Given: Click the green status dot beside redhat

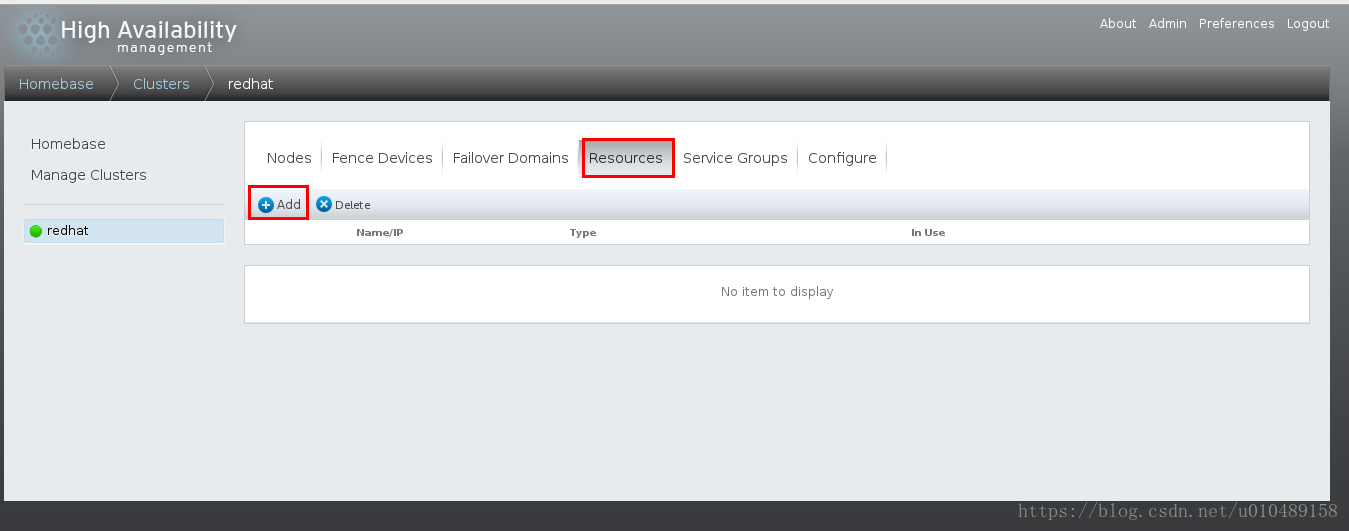Looking at the screenshot, I should tap(36, 231).
